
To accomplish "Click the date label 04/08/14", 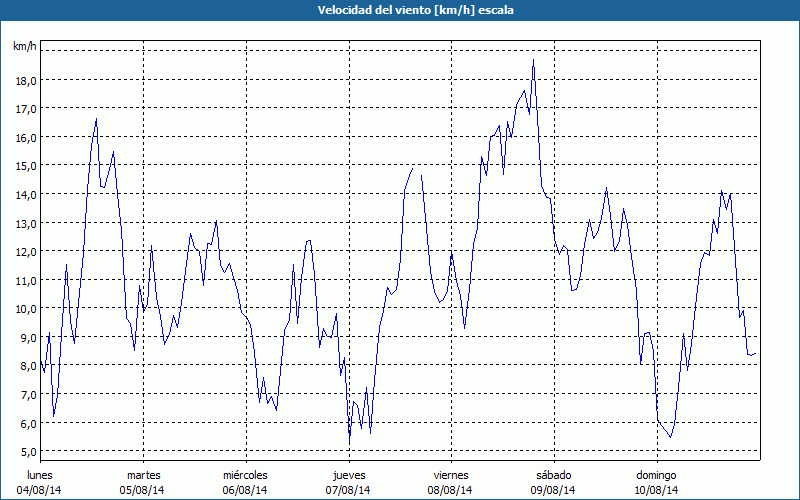I will coord(42,490).
